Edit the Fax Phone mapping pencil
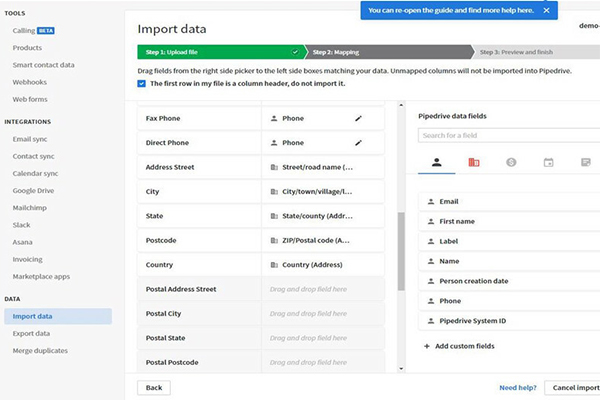This screenshot has height=400, width=600. coord(358,118)
